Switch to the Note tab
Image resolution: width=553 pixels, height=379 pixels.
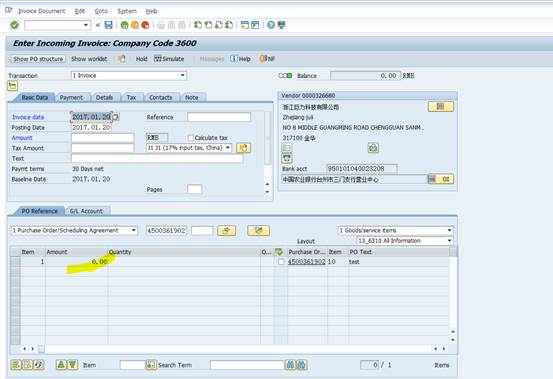pos(192,97)
